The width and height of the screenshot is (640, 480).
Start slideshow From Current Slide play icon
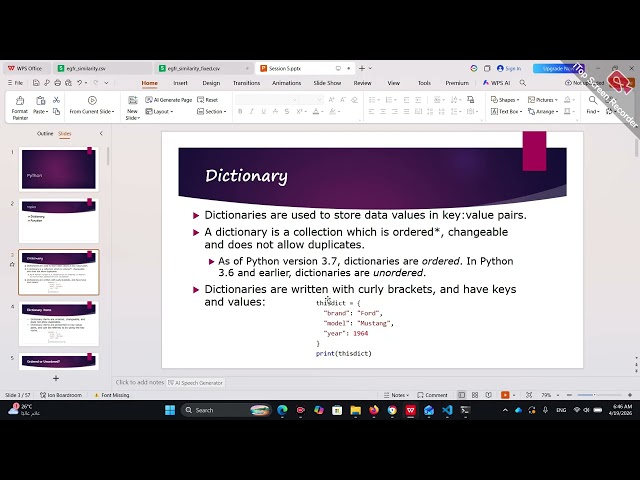(92, 100)
